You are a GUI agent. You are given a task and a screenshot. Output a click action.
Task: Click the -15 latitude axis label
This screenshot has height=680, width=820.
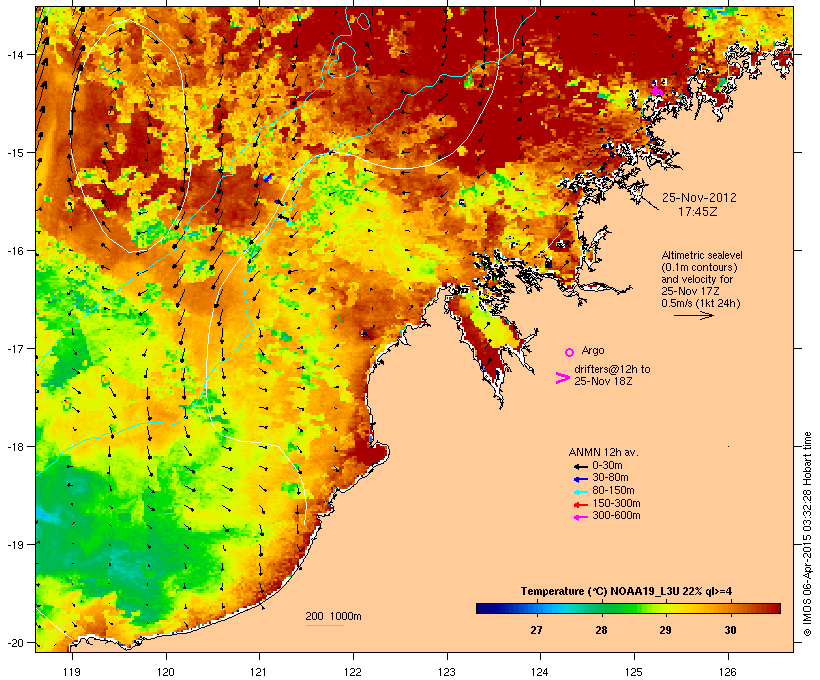(x=14, y=153)
